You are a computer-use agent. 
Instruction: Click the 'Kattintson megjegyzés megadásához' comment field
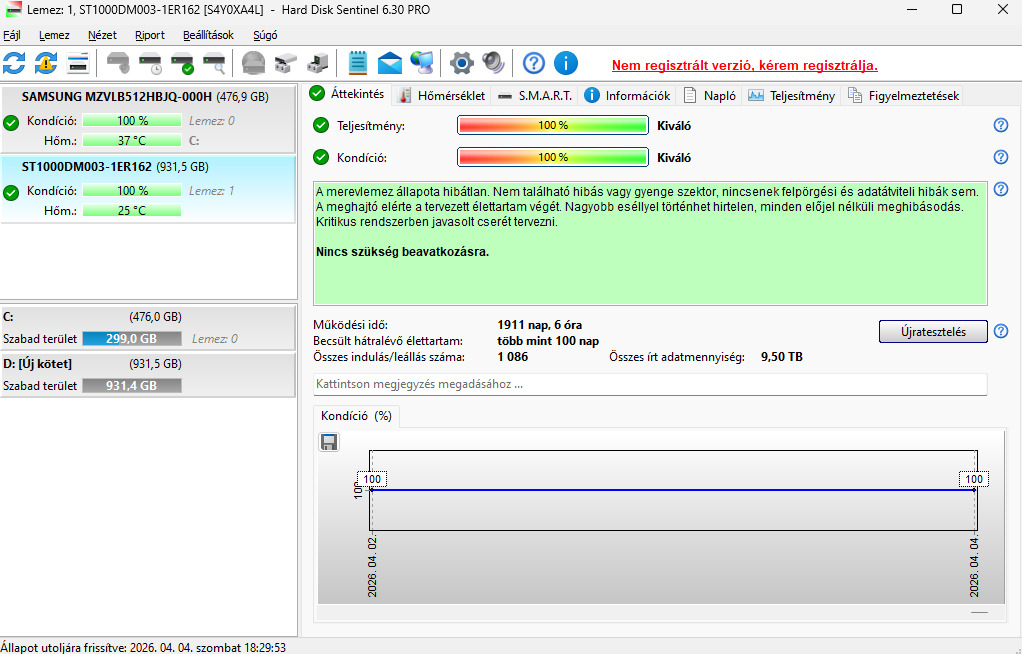click(x=650, y=384)
